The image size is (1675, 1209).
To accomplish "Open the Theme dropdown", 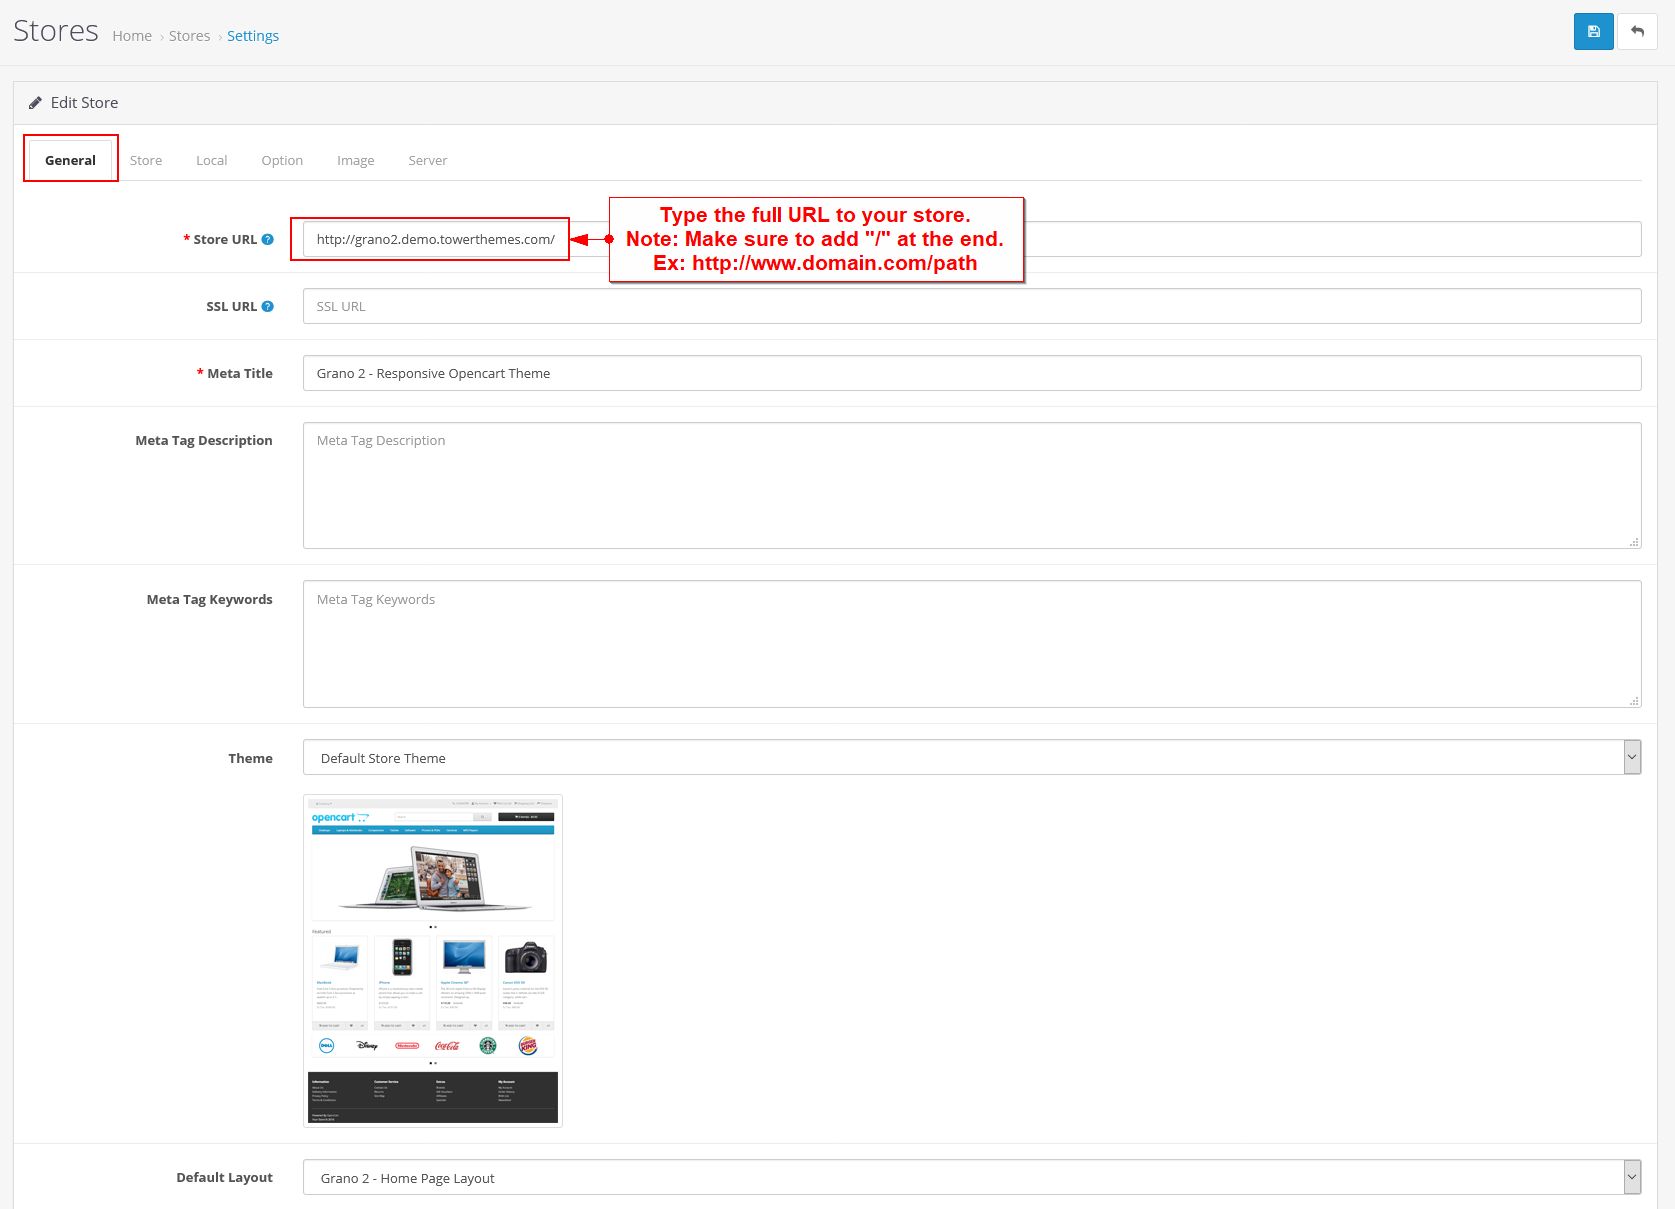I will pos(972,757).
